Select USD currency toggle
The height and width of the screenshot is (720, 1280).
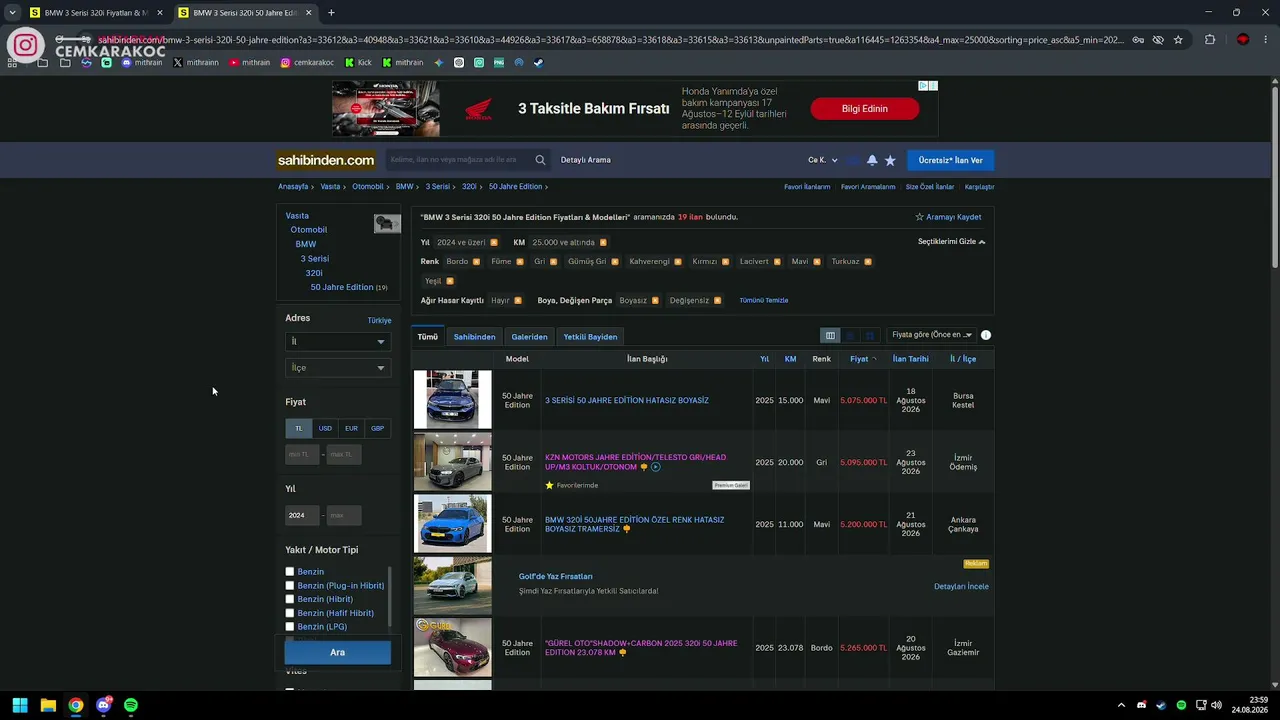(325, 428)
